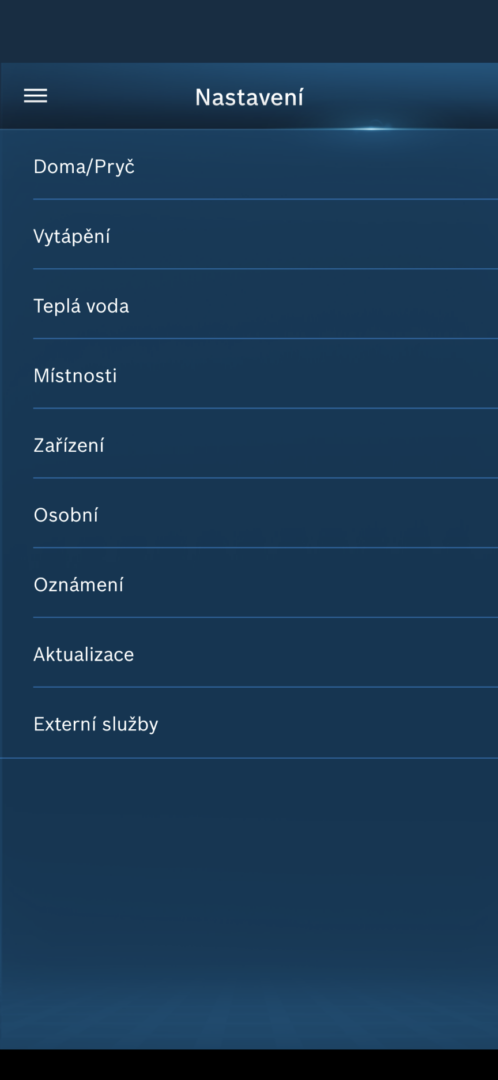
Task: Tap the Zařízení row text
Action: tap(69, 445)
